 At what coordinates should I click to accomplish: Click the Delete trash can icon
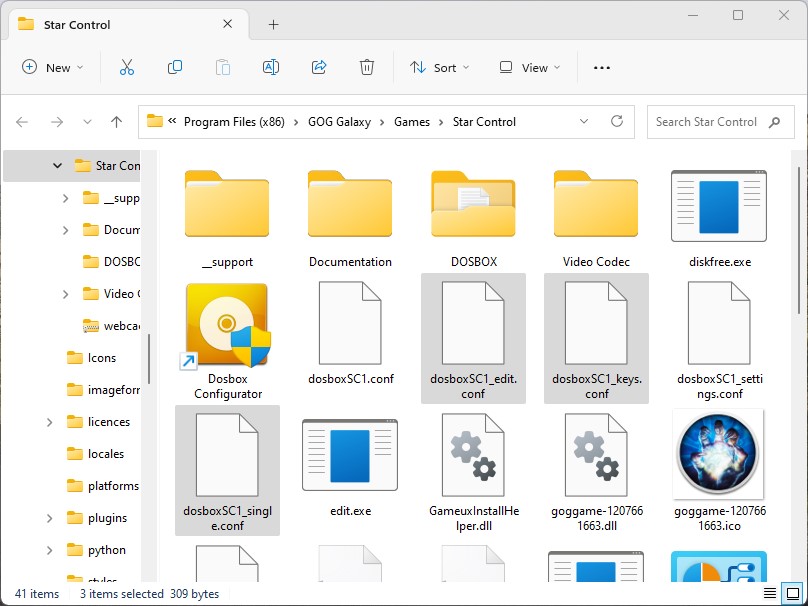coord(366,68)
